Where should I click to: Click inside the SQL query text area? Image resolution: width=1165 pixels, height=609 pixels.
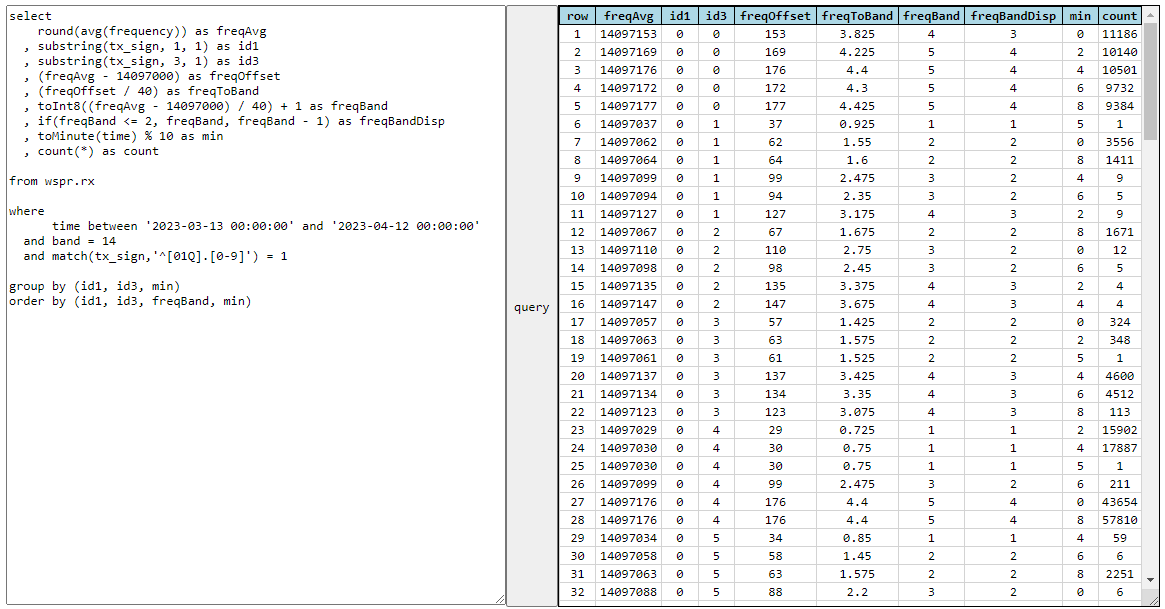pyautogui.click(x=255, y=420)
